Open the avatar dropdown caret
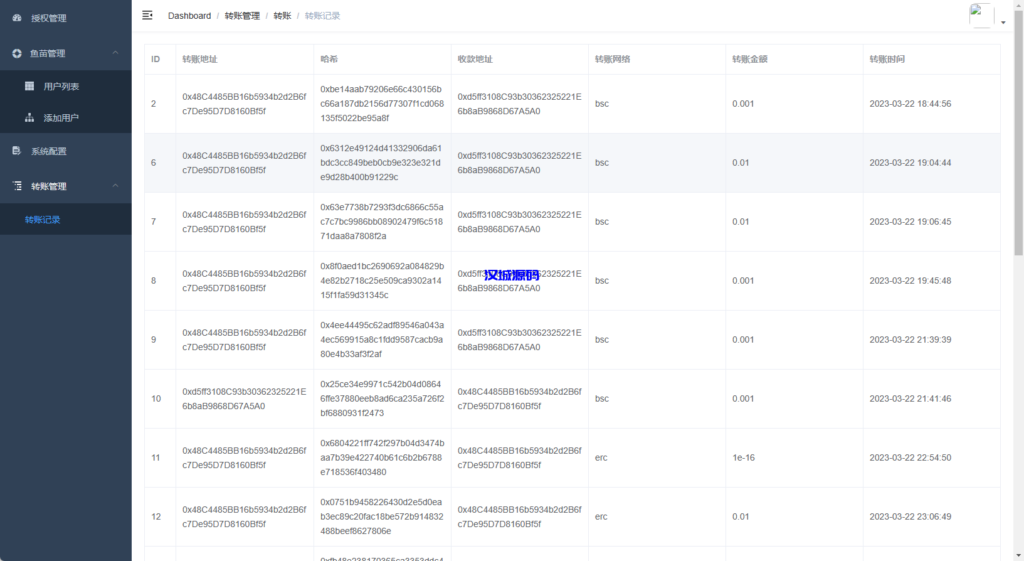The height and width of the screenshot is (561, 1024). (x=1003, y=22)
